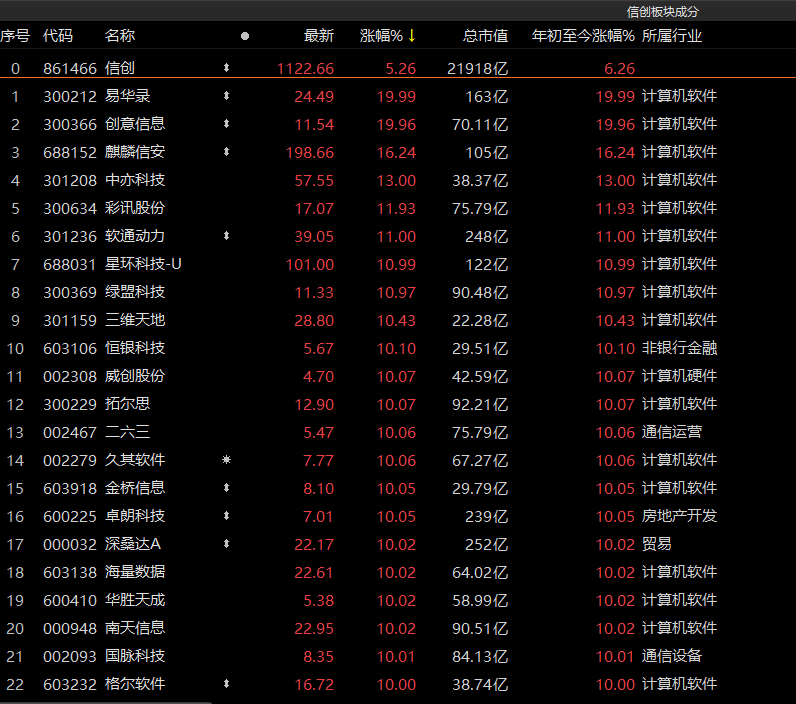Select stock name 深桑达A
The height and width of the screenshot is (704, 796).
coord(133,544)
